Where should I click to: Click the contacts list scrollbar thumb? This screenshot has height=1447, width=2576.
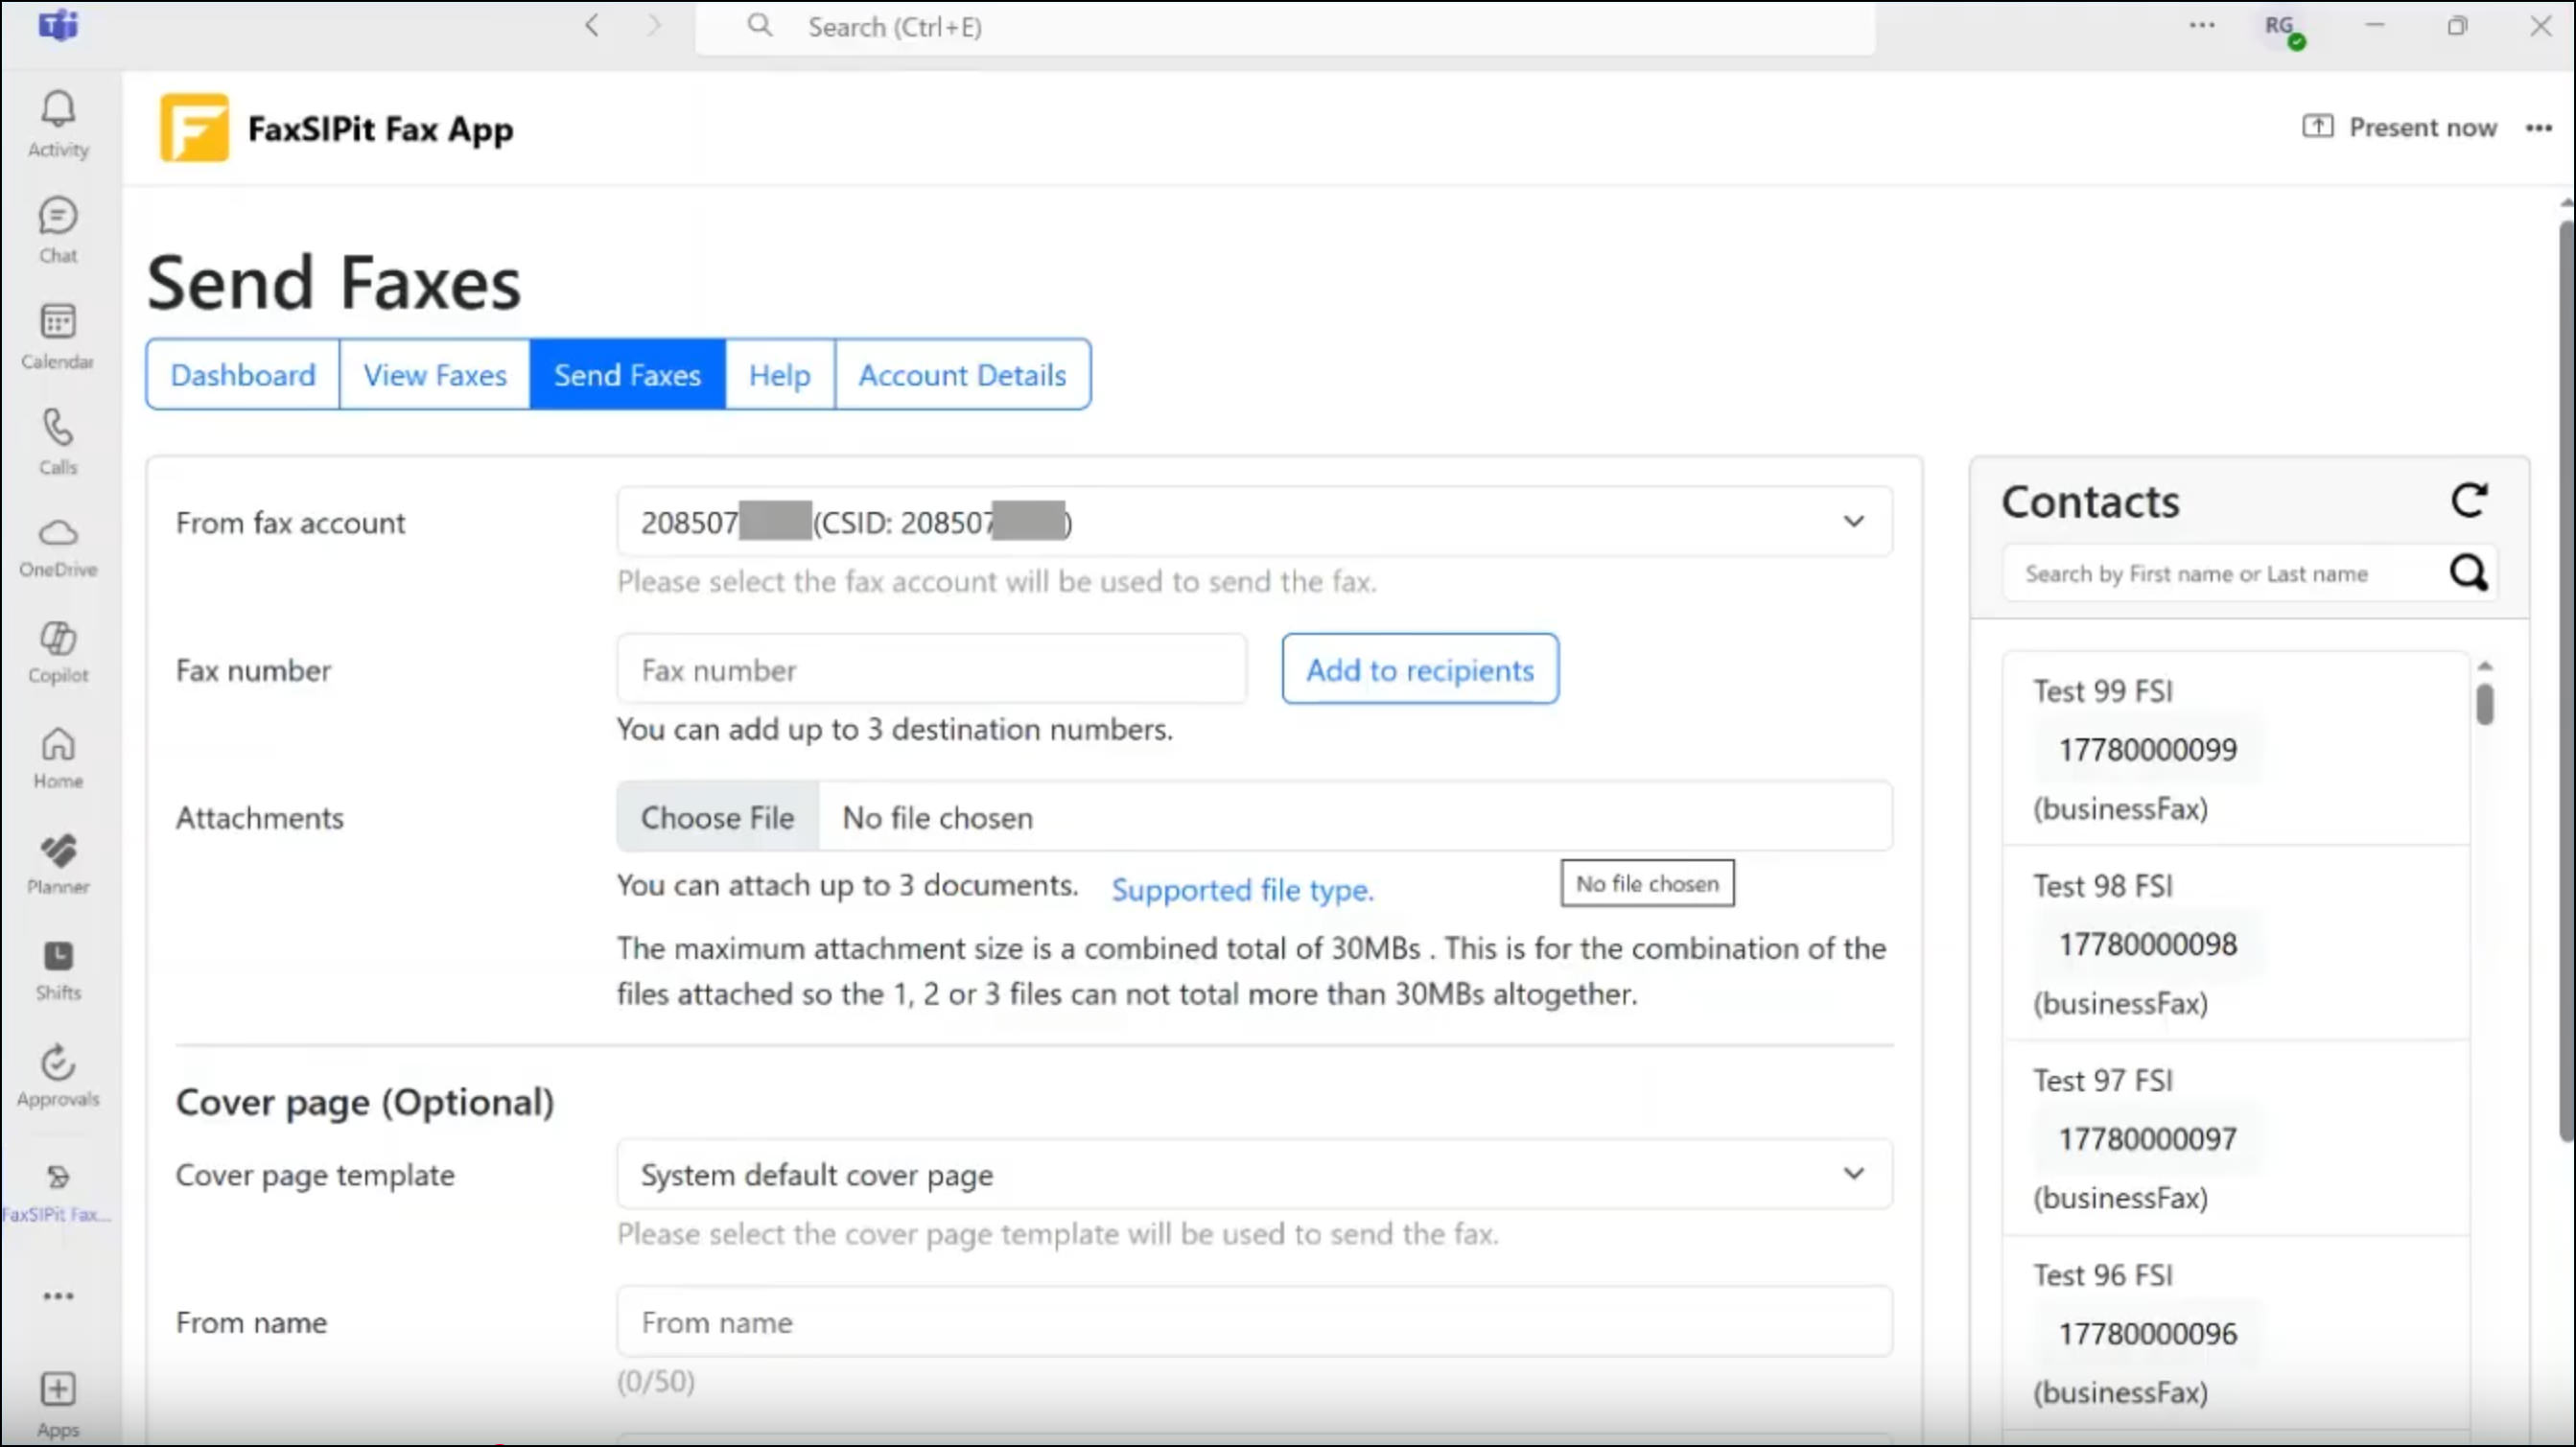click(2485, 705)
